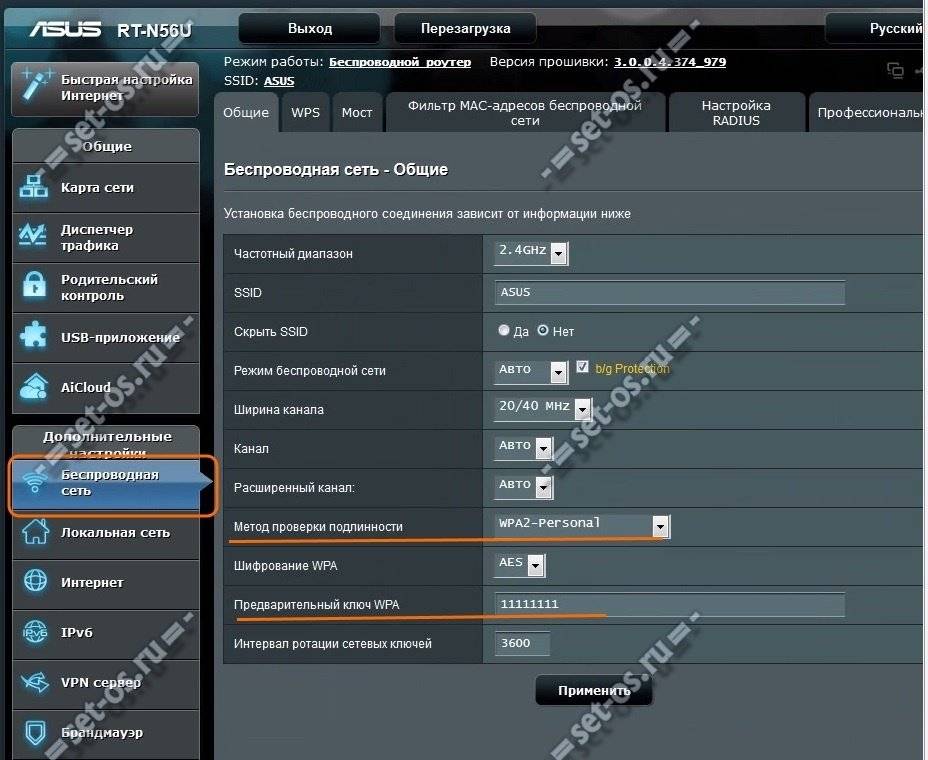This screenshot has height=760, width=928.
Task: Click the Local Network (Локальная сеть) house icon
Action: point(35,532)
